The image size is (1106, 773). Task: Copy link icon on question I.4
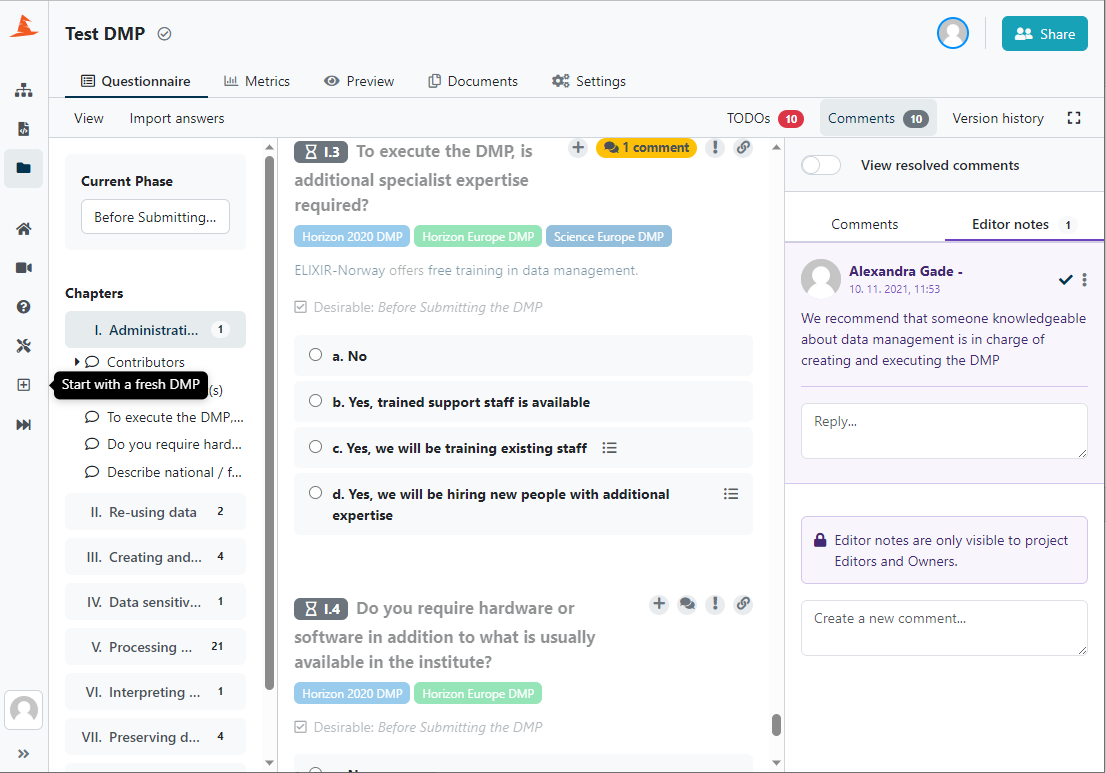[x=743, y=604]
